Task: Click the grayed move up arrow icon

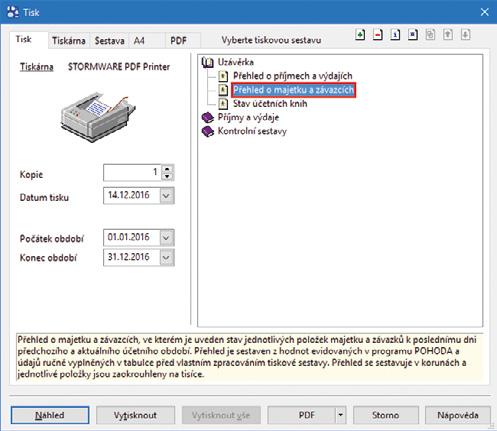Action: (x=448, y=35)
